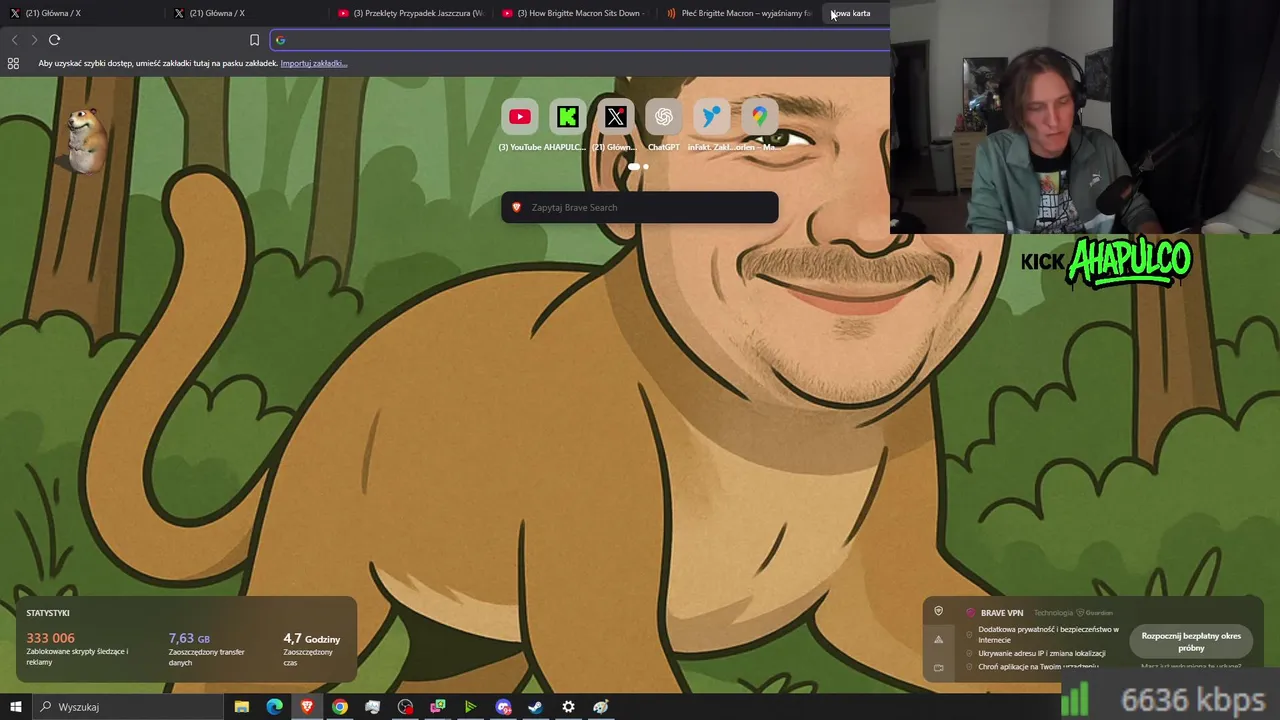The image size is (1280, 720).
Task: Switch to How Brigitte Macron Sits Down tab
Action: point(575,13)
